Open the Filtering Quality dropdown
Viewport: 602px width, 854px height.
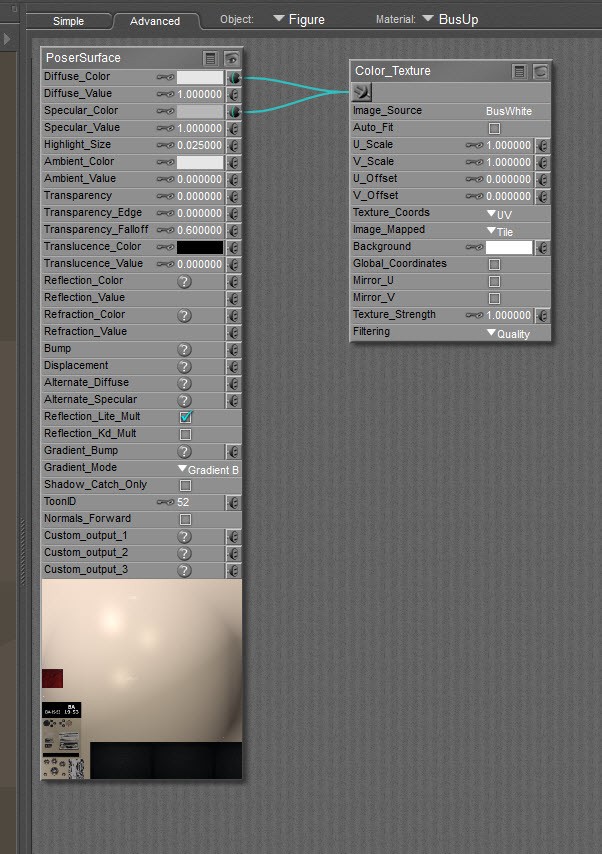508,333
